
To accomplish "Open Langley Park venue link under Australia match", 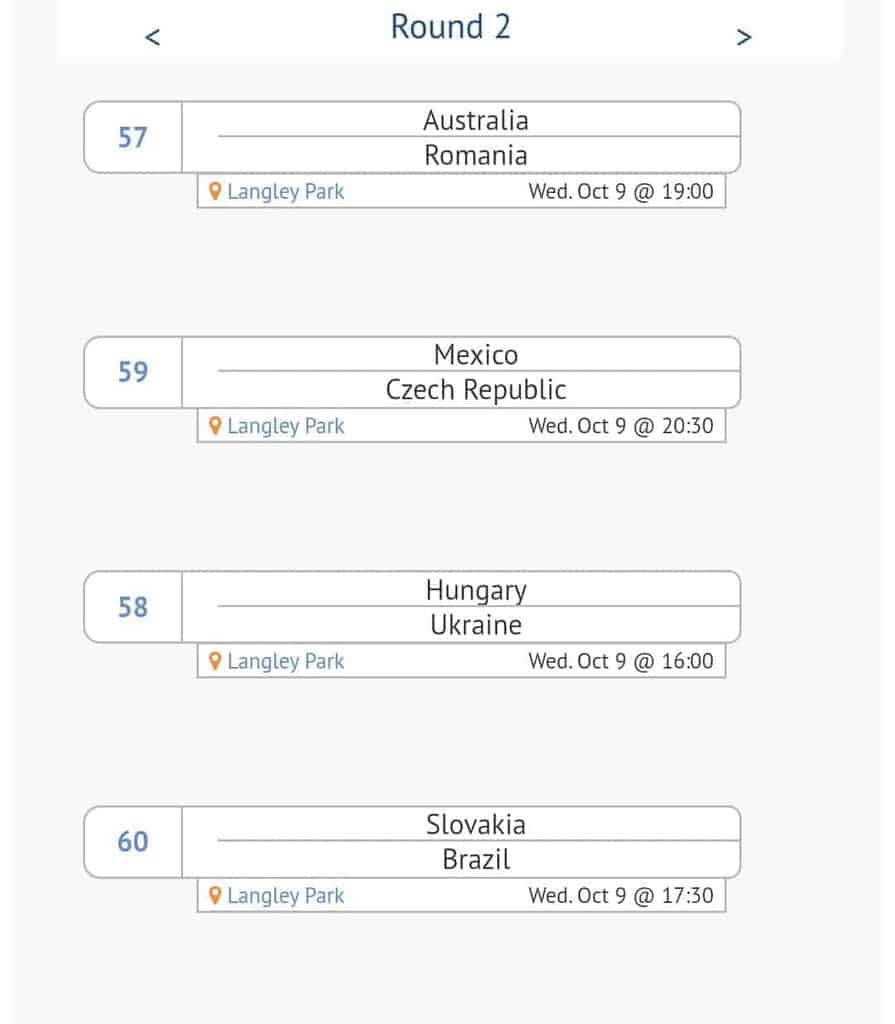I will click(285, 192).
